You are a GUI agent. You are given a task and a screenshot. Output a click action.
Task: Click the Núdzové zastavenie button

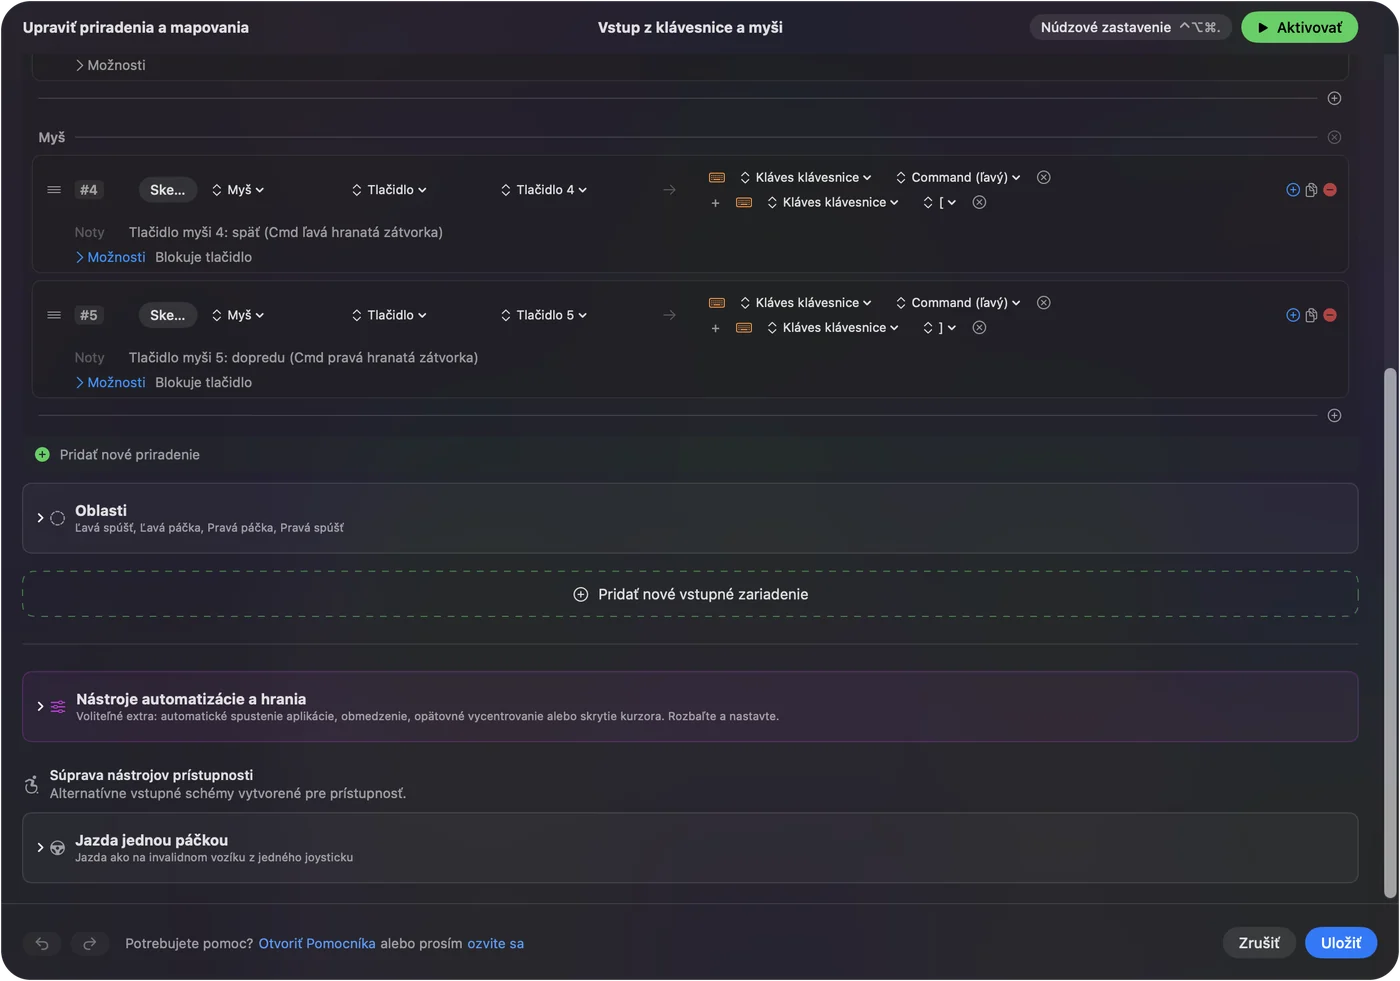click(1130, 27)
